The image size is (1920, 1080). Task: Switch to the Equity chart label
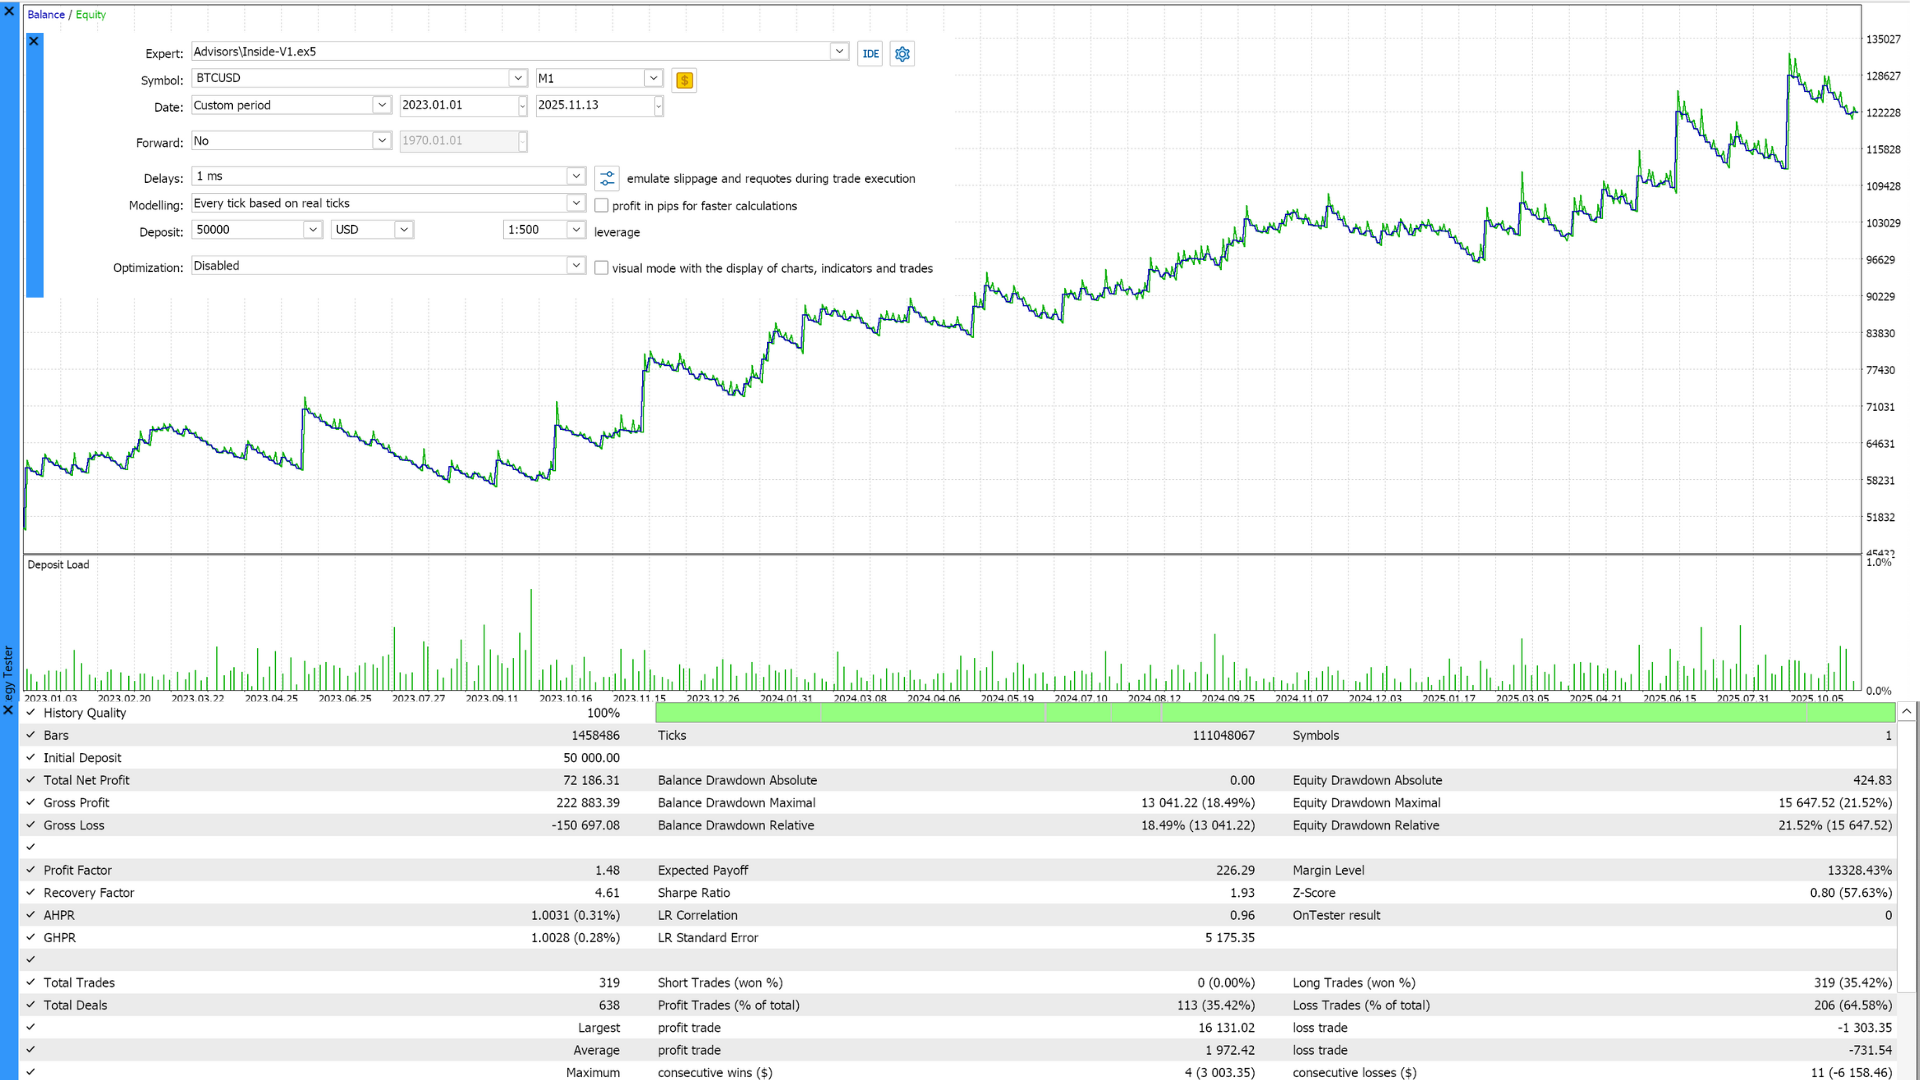[x=91, y=15]
